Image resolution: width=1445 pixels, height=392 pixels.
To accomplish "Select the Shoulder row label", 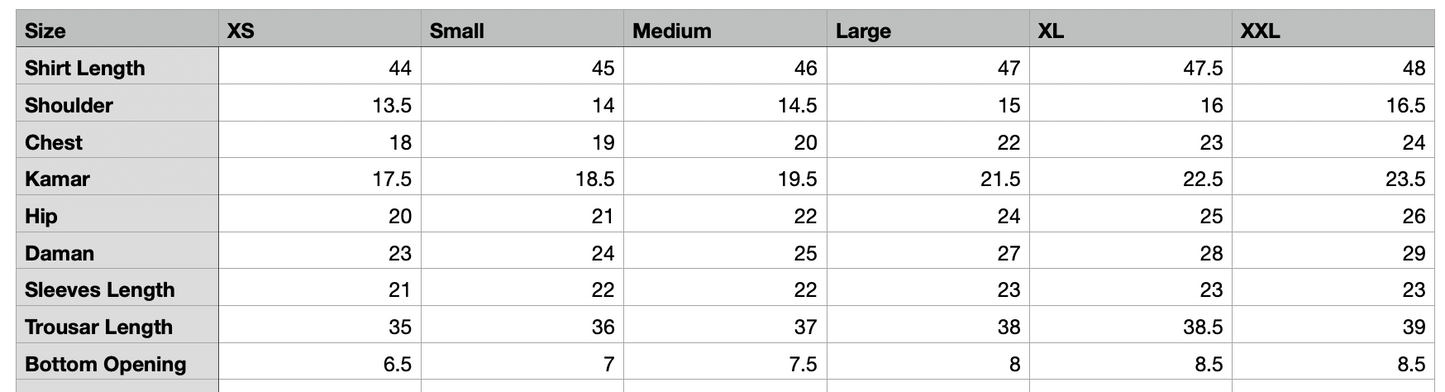I will [118, 104].
